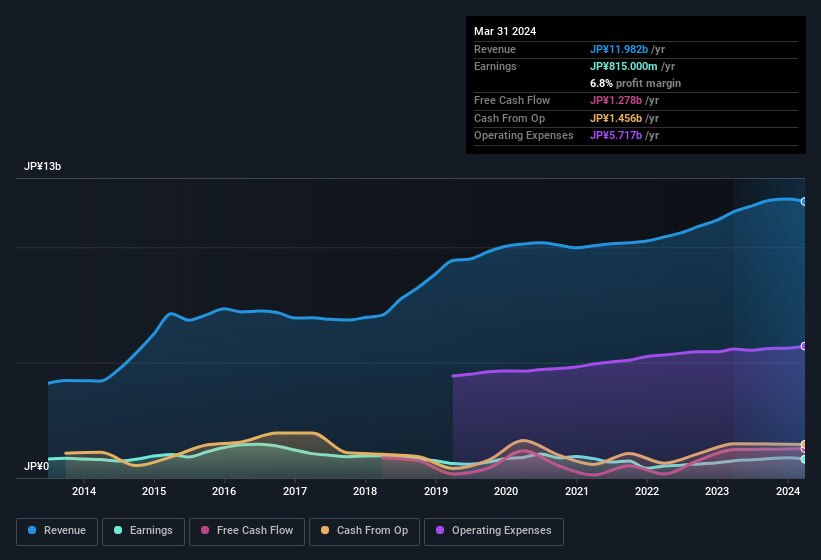The width and height of the screenshot is (821, 560).
Task: Click the 2020 x-axis label
Action: tap(506, 491)
